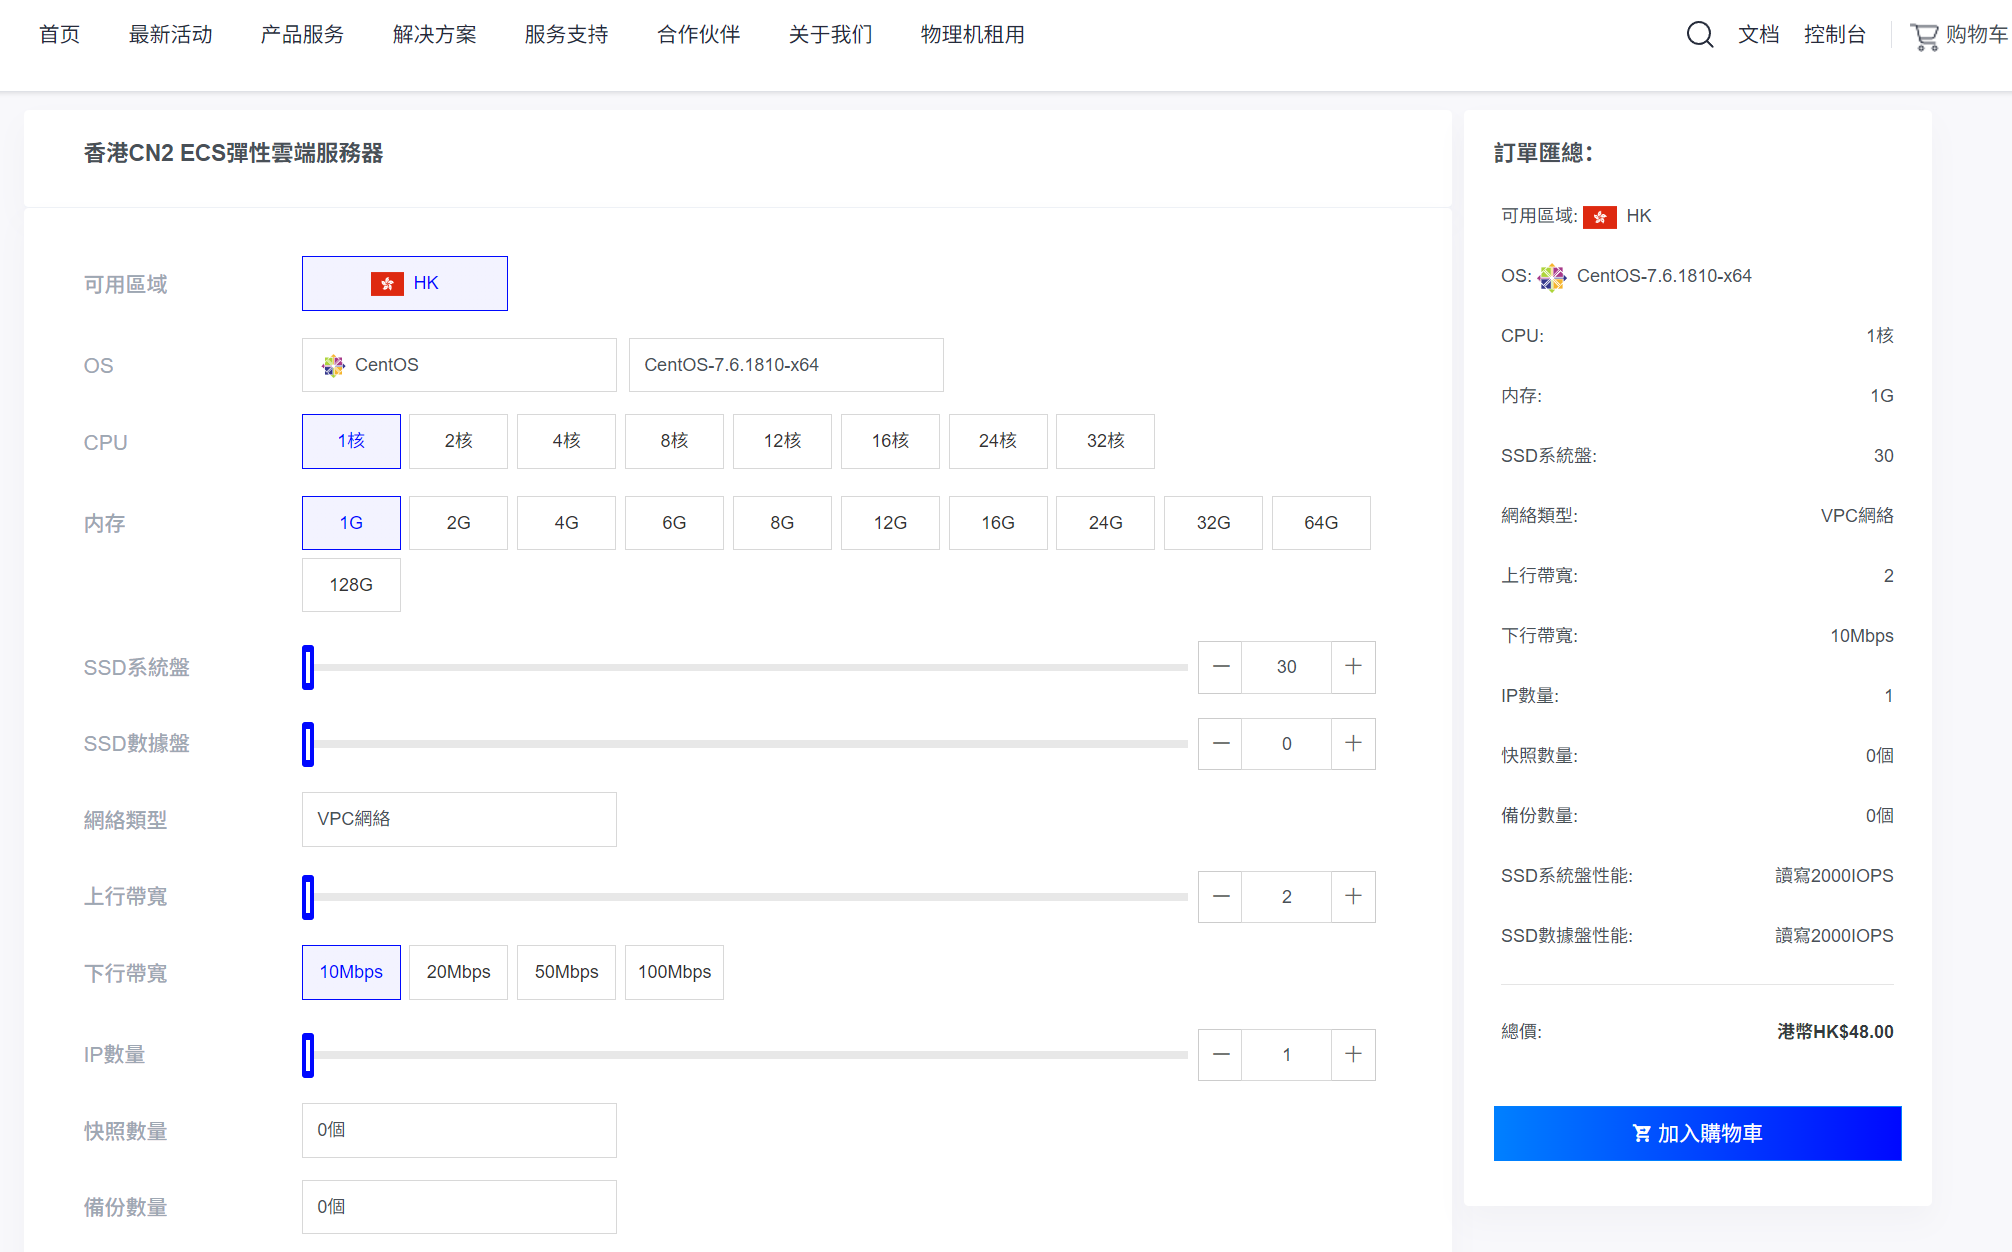2012x1252 pixels.
Task: Select 8G memory option
Action: click(782, 523)
